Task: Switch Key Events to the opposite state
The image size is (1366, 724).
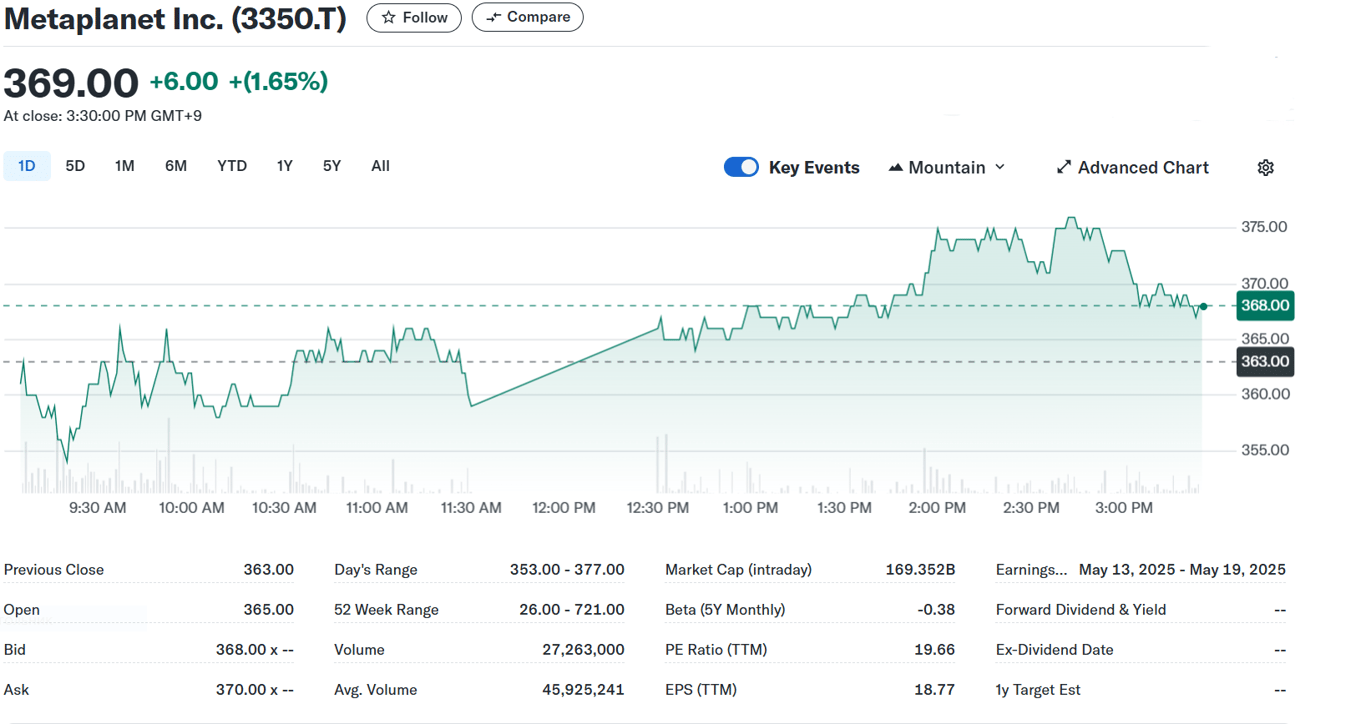Action: (x=741, y=167)
